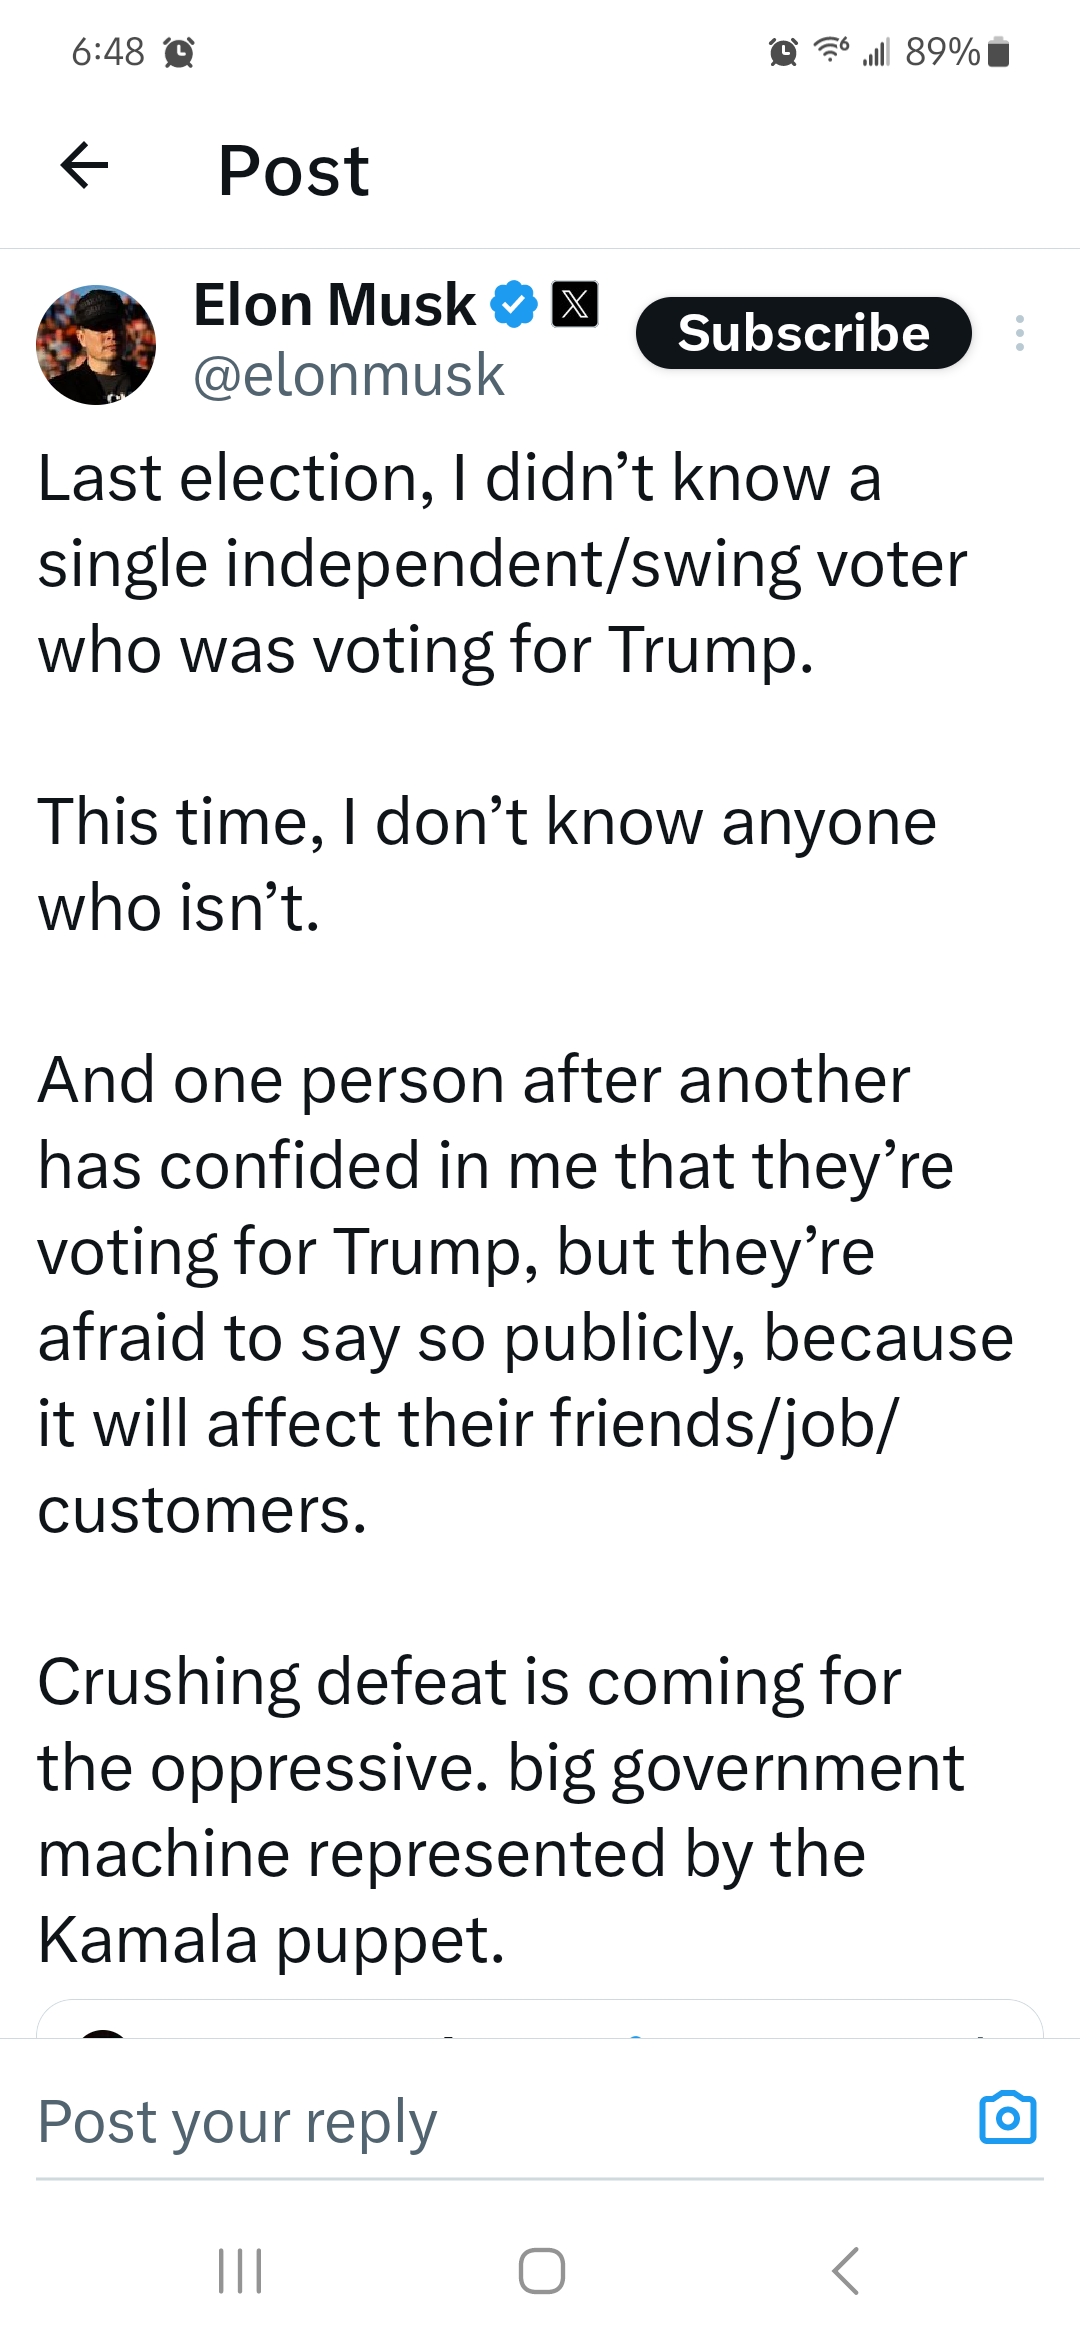The image size is (1080, 2340).
Task: Open Elon Musk's profile picture
Action: (96, 345)
